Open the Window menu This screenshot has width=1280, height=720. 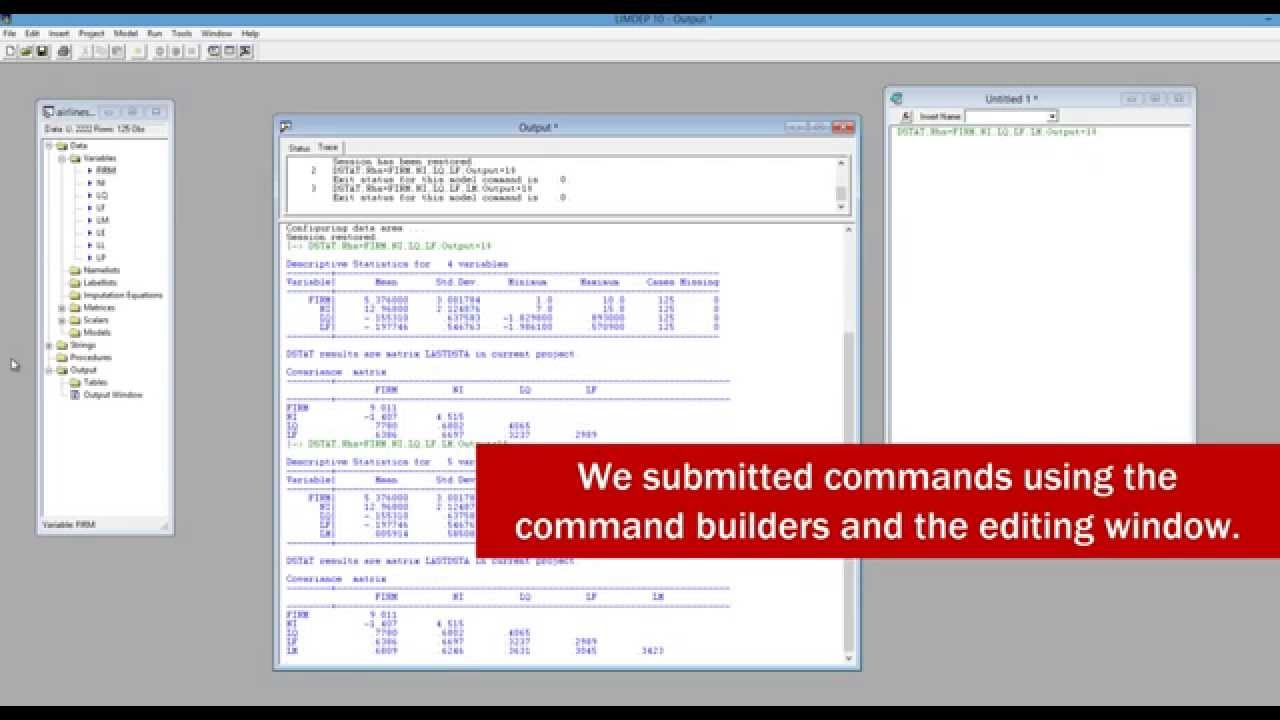click(x=216, y=33)
